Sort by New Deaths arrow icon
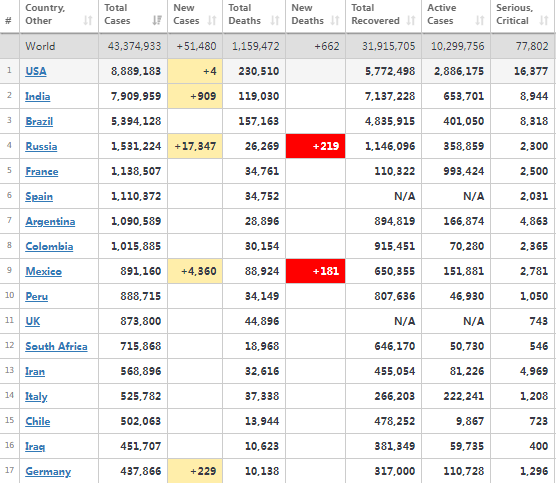The width and height of the screenshot is (556, 483). 335,21
